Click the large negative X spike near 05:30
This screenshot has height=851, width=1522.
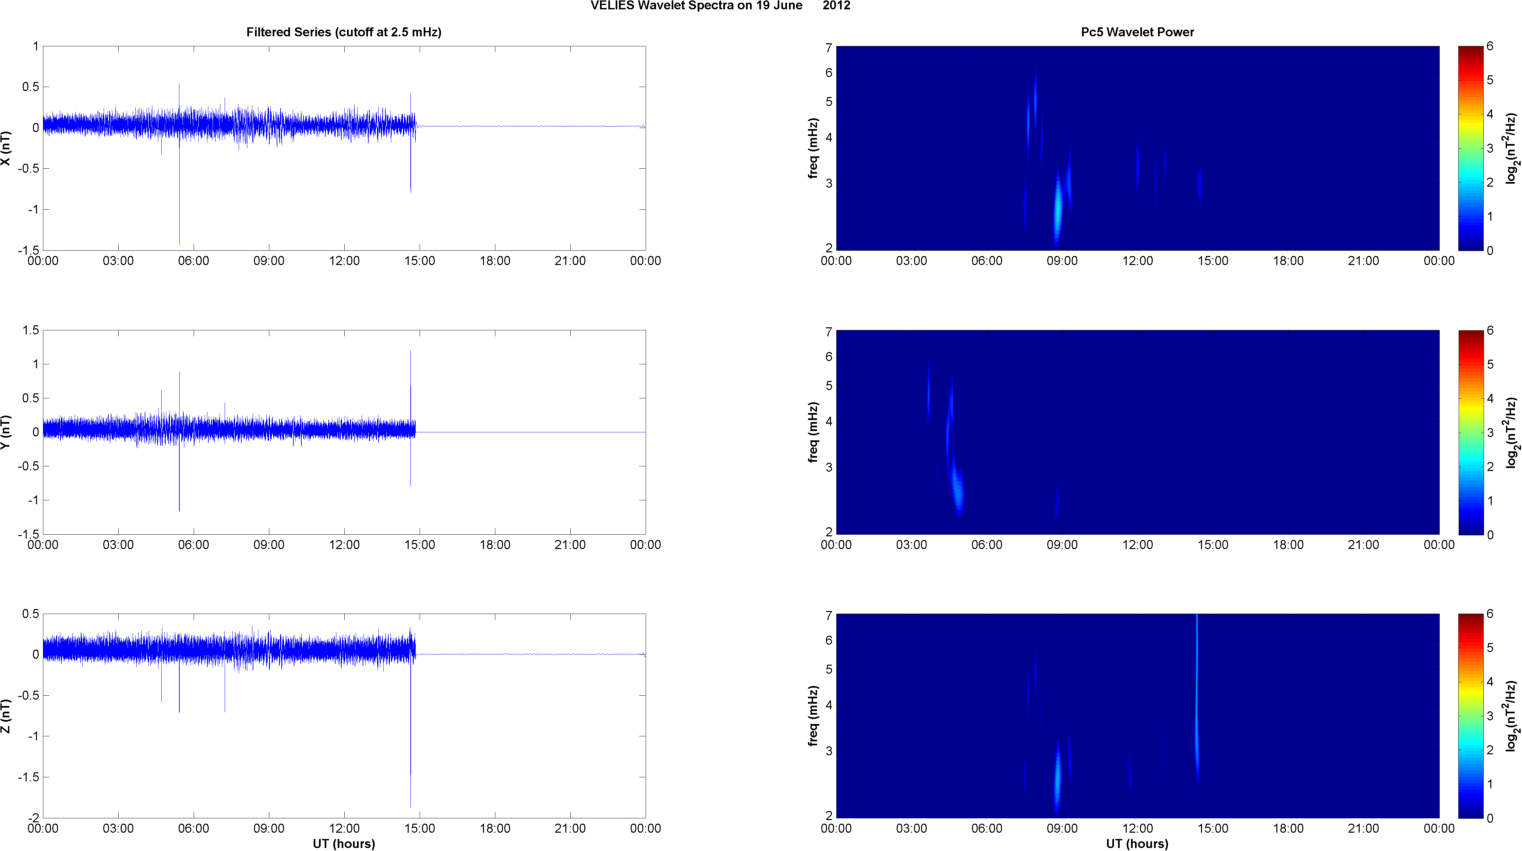pos(179,200)
